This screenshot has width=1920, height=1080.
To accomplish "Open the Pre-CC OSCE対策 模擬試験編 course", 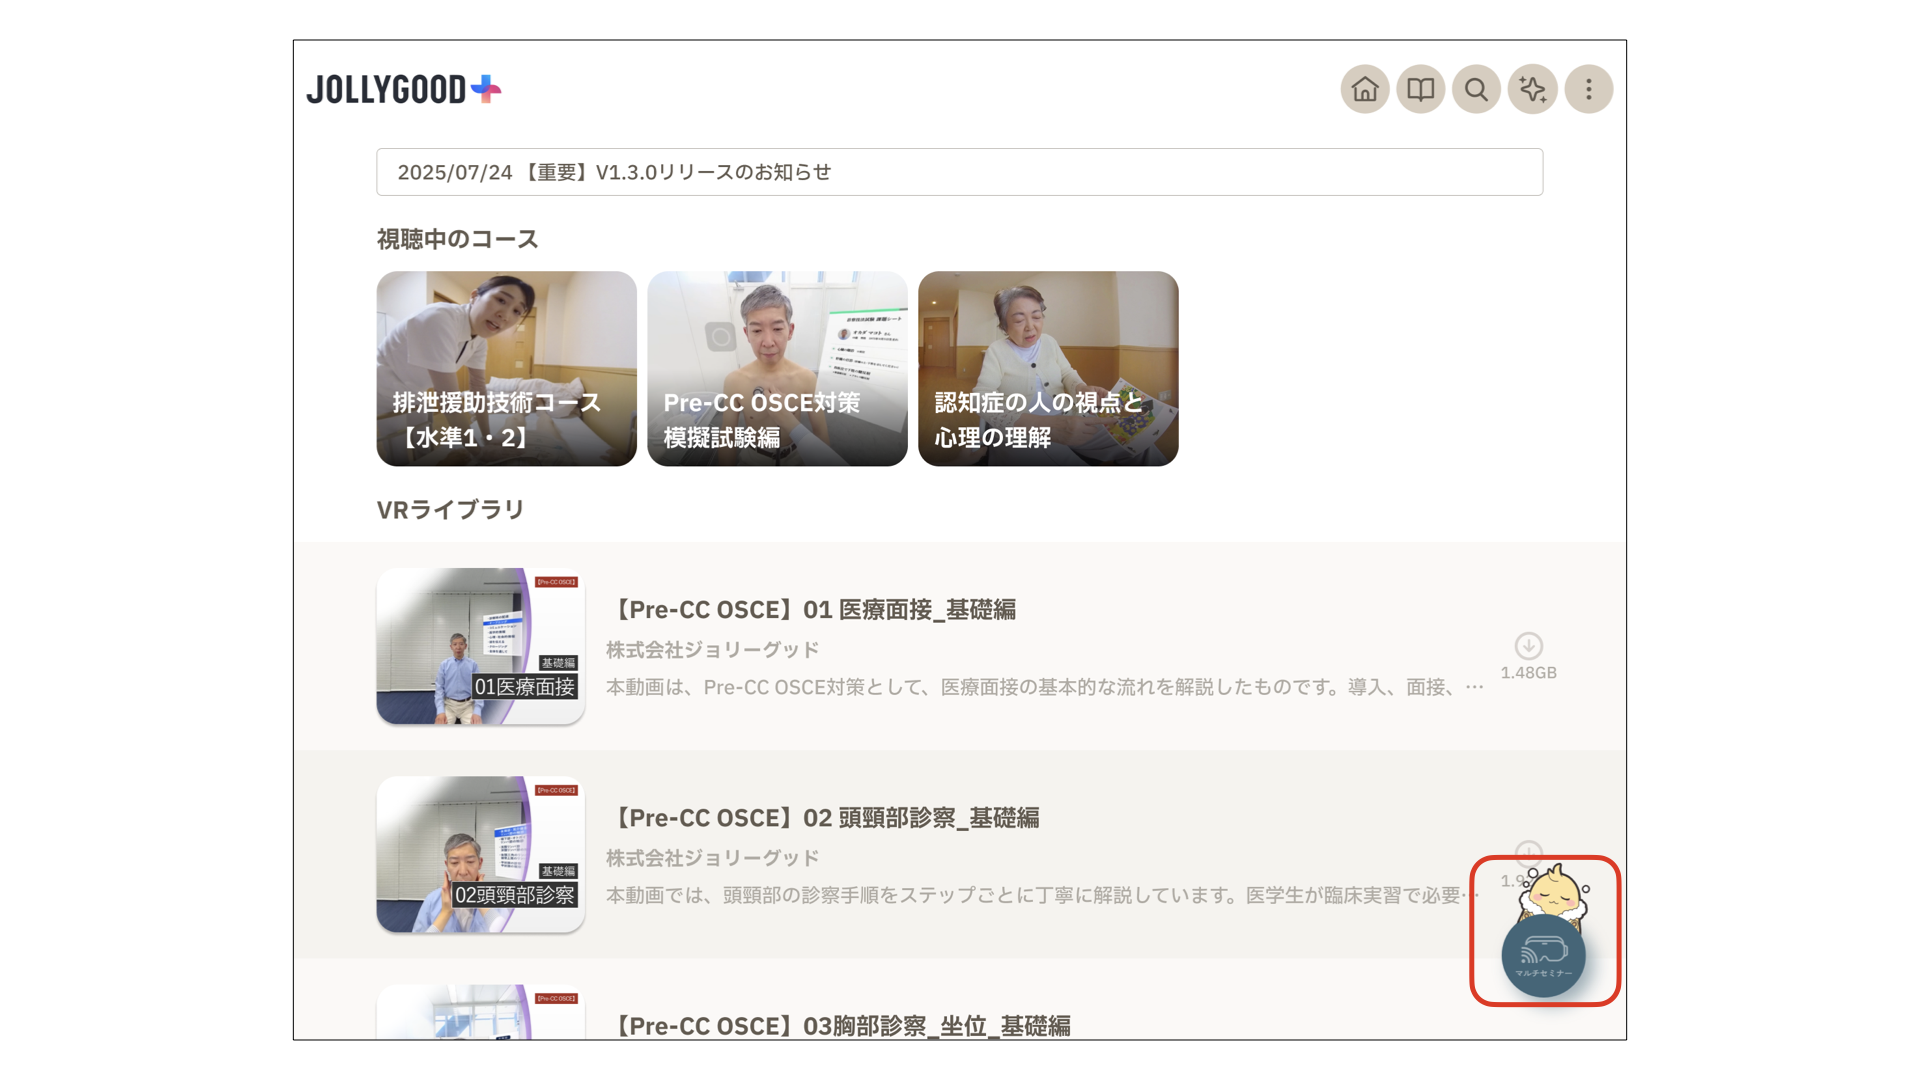I will pyautogui.click(x=777, y=368).
